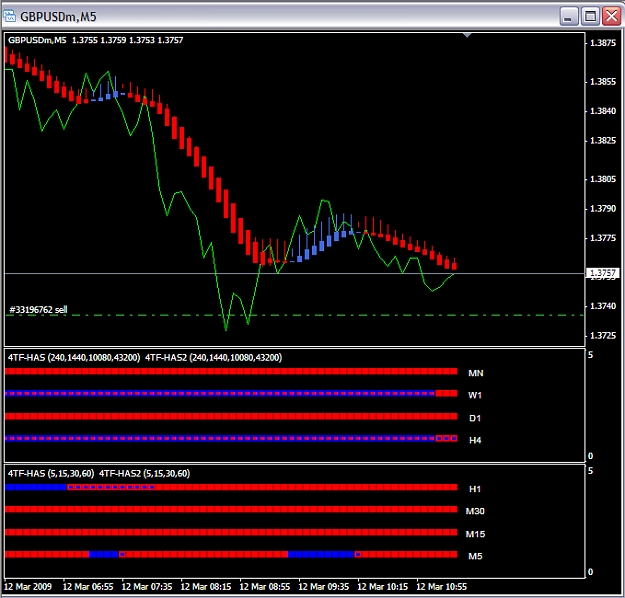The height and width of the screenshot is (598, 625).
Task: Click the 4TF-HAS2 (5,15,30,60) indicator label
Action: pos(144,473)
